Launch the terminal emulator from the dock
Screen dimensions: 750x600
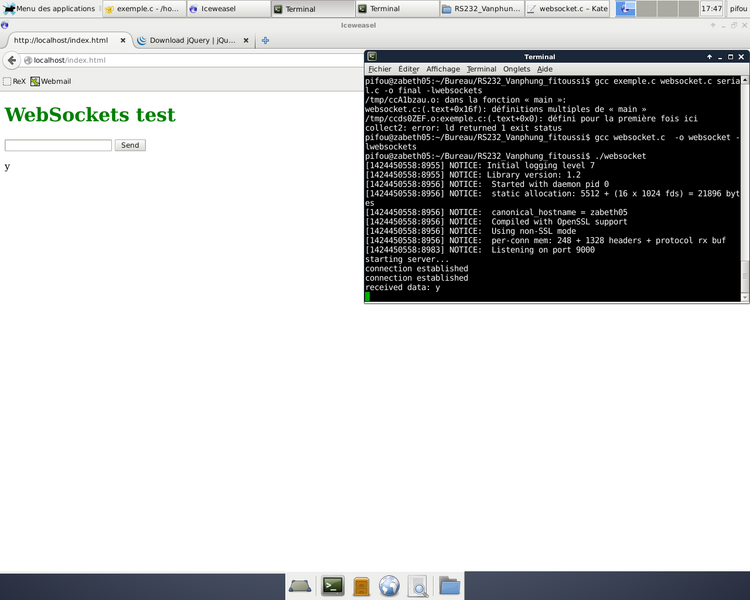point(332,586)
